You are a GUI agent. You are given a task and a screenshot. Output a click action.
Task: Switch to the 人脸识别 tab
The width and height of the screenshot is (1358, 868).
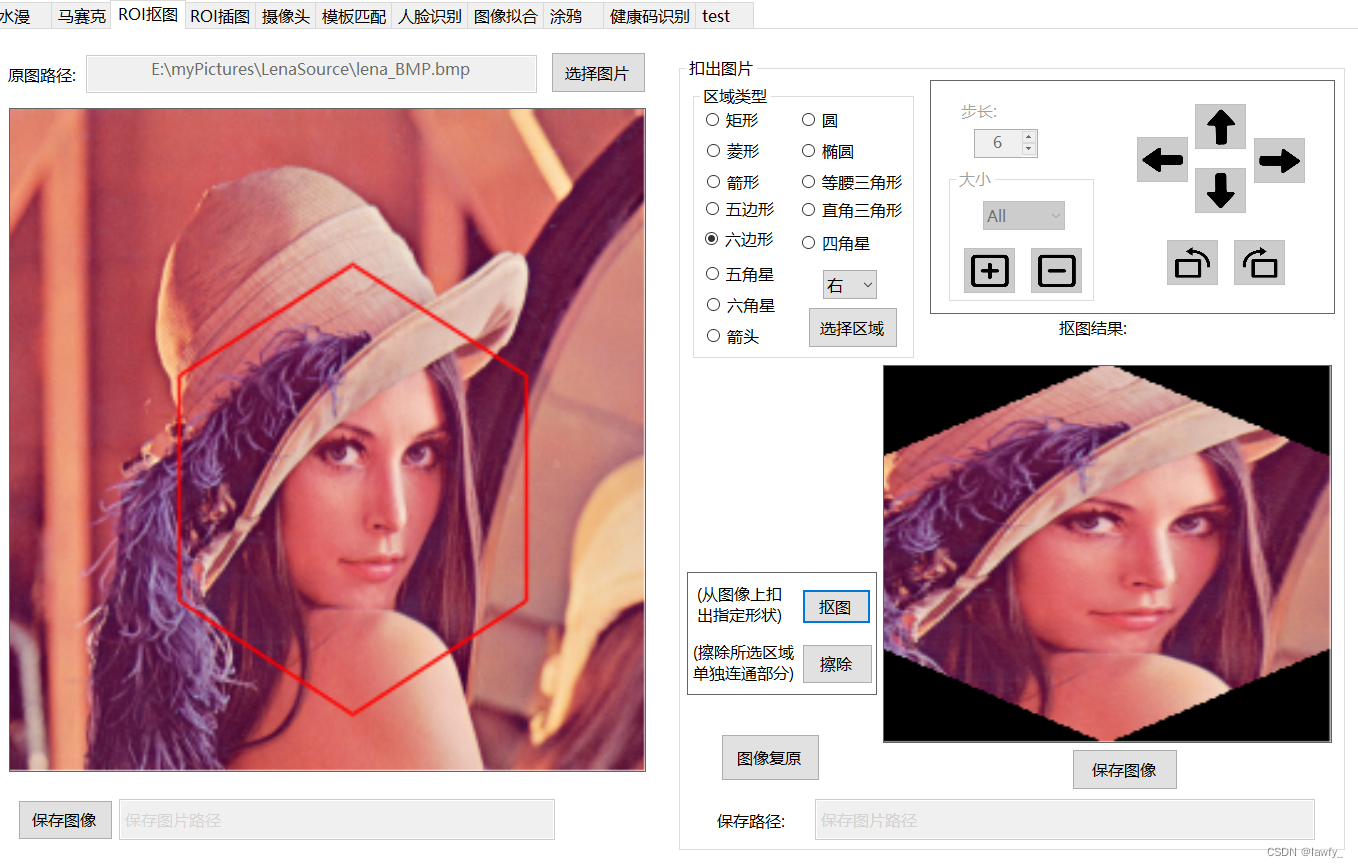point(429,15)
